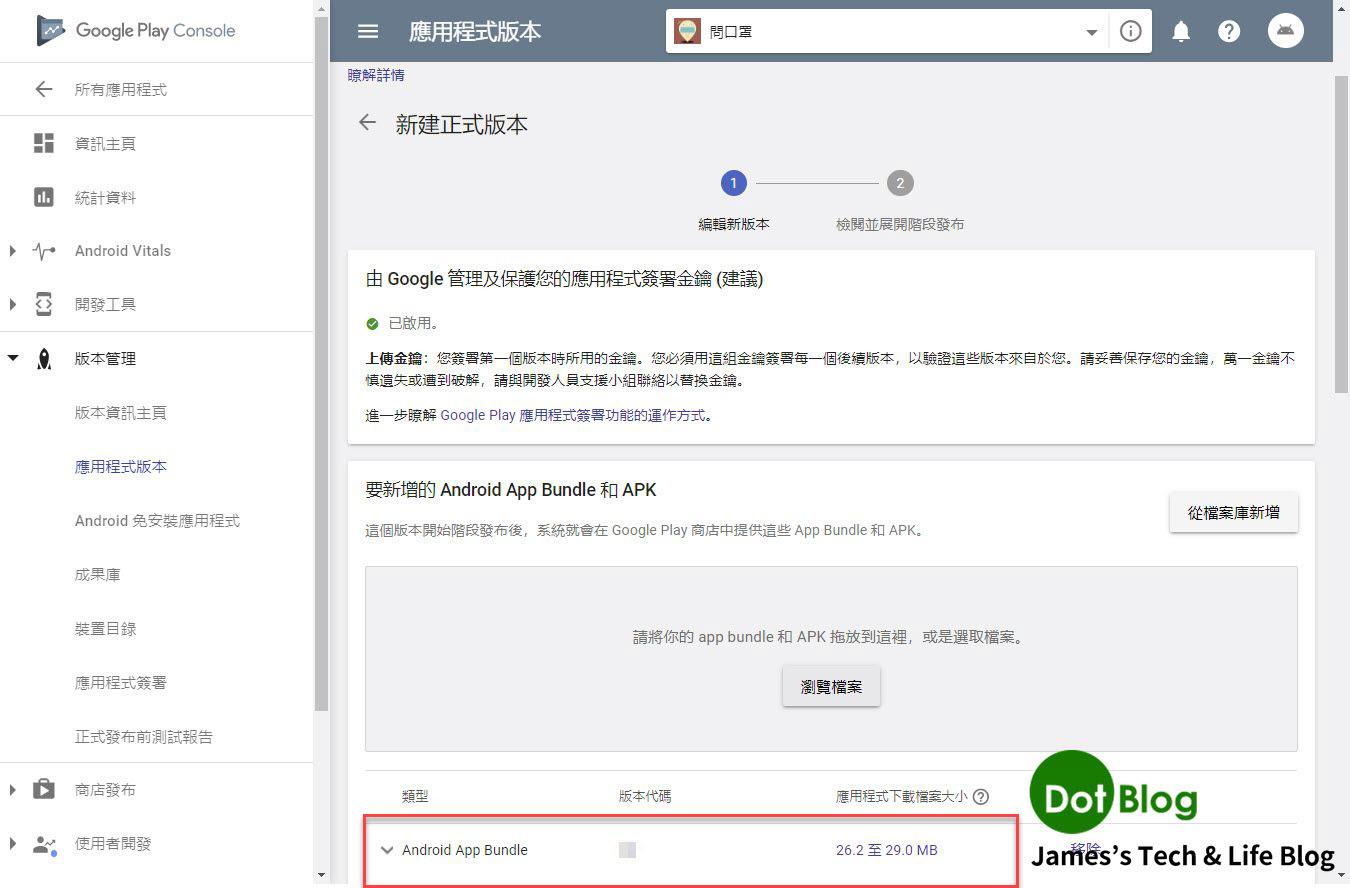
Task: Click the back arrow beside 所有應用程式
Action: point(43,89)
